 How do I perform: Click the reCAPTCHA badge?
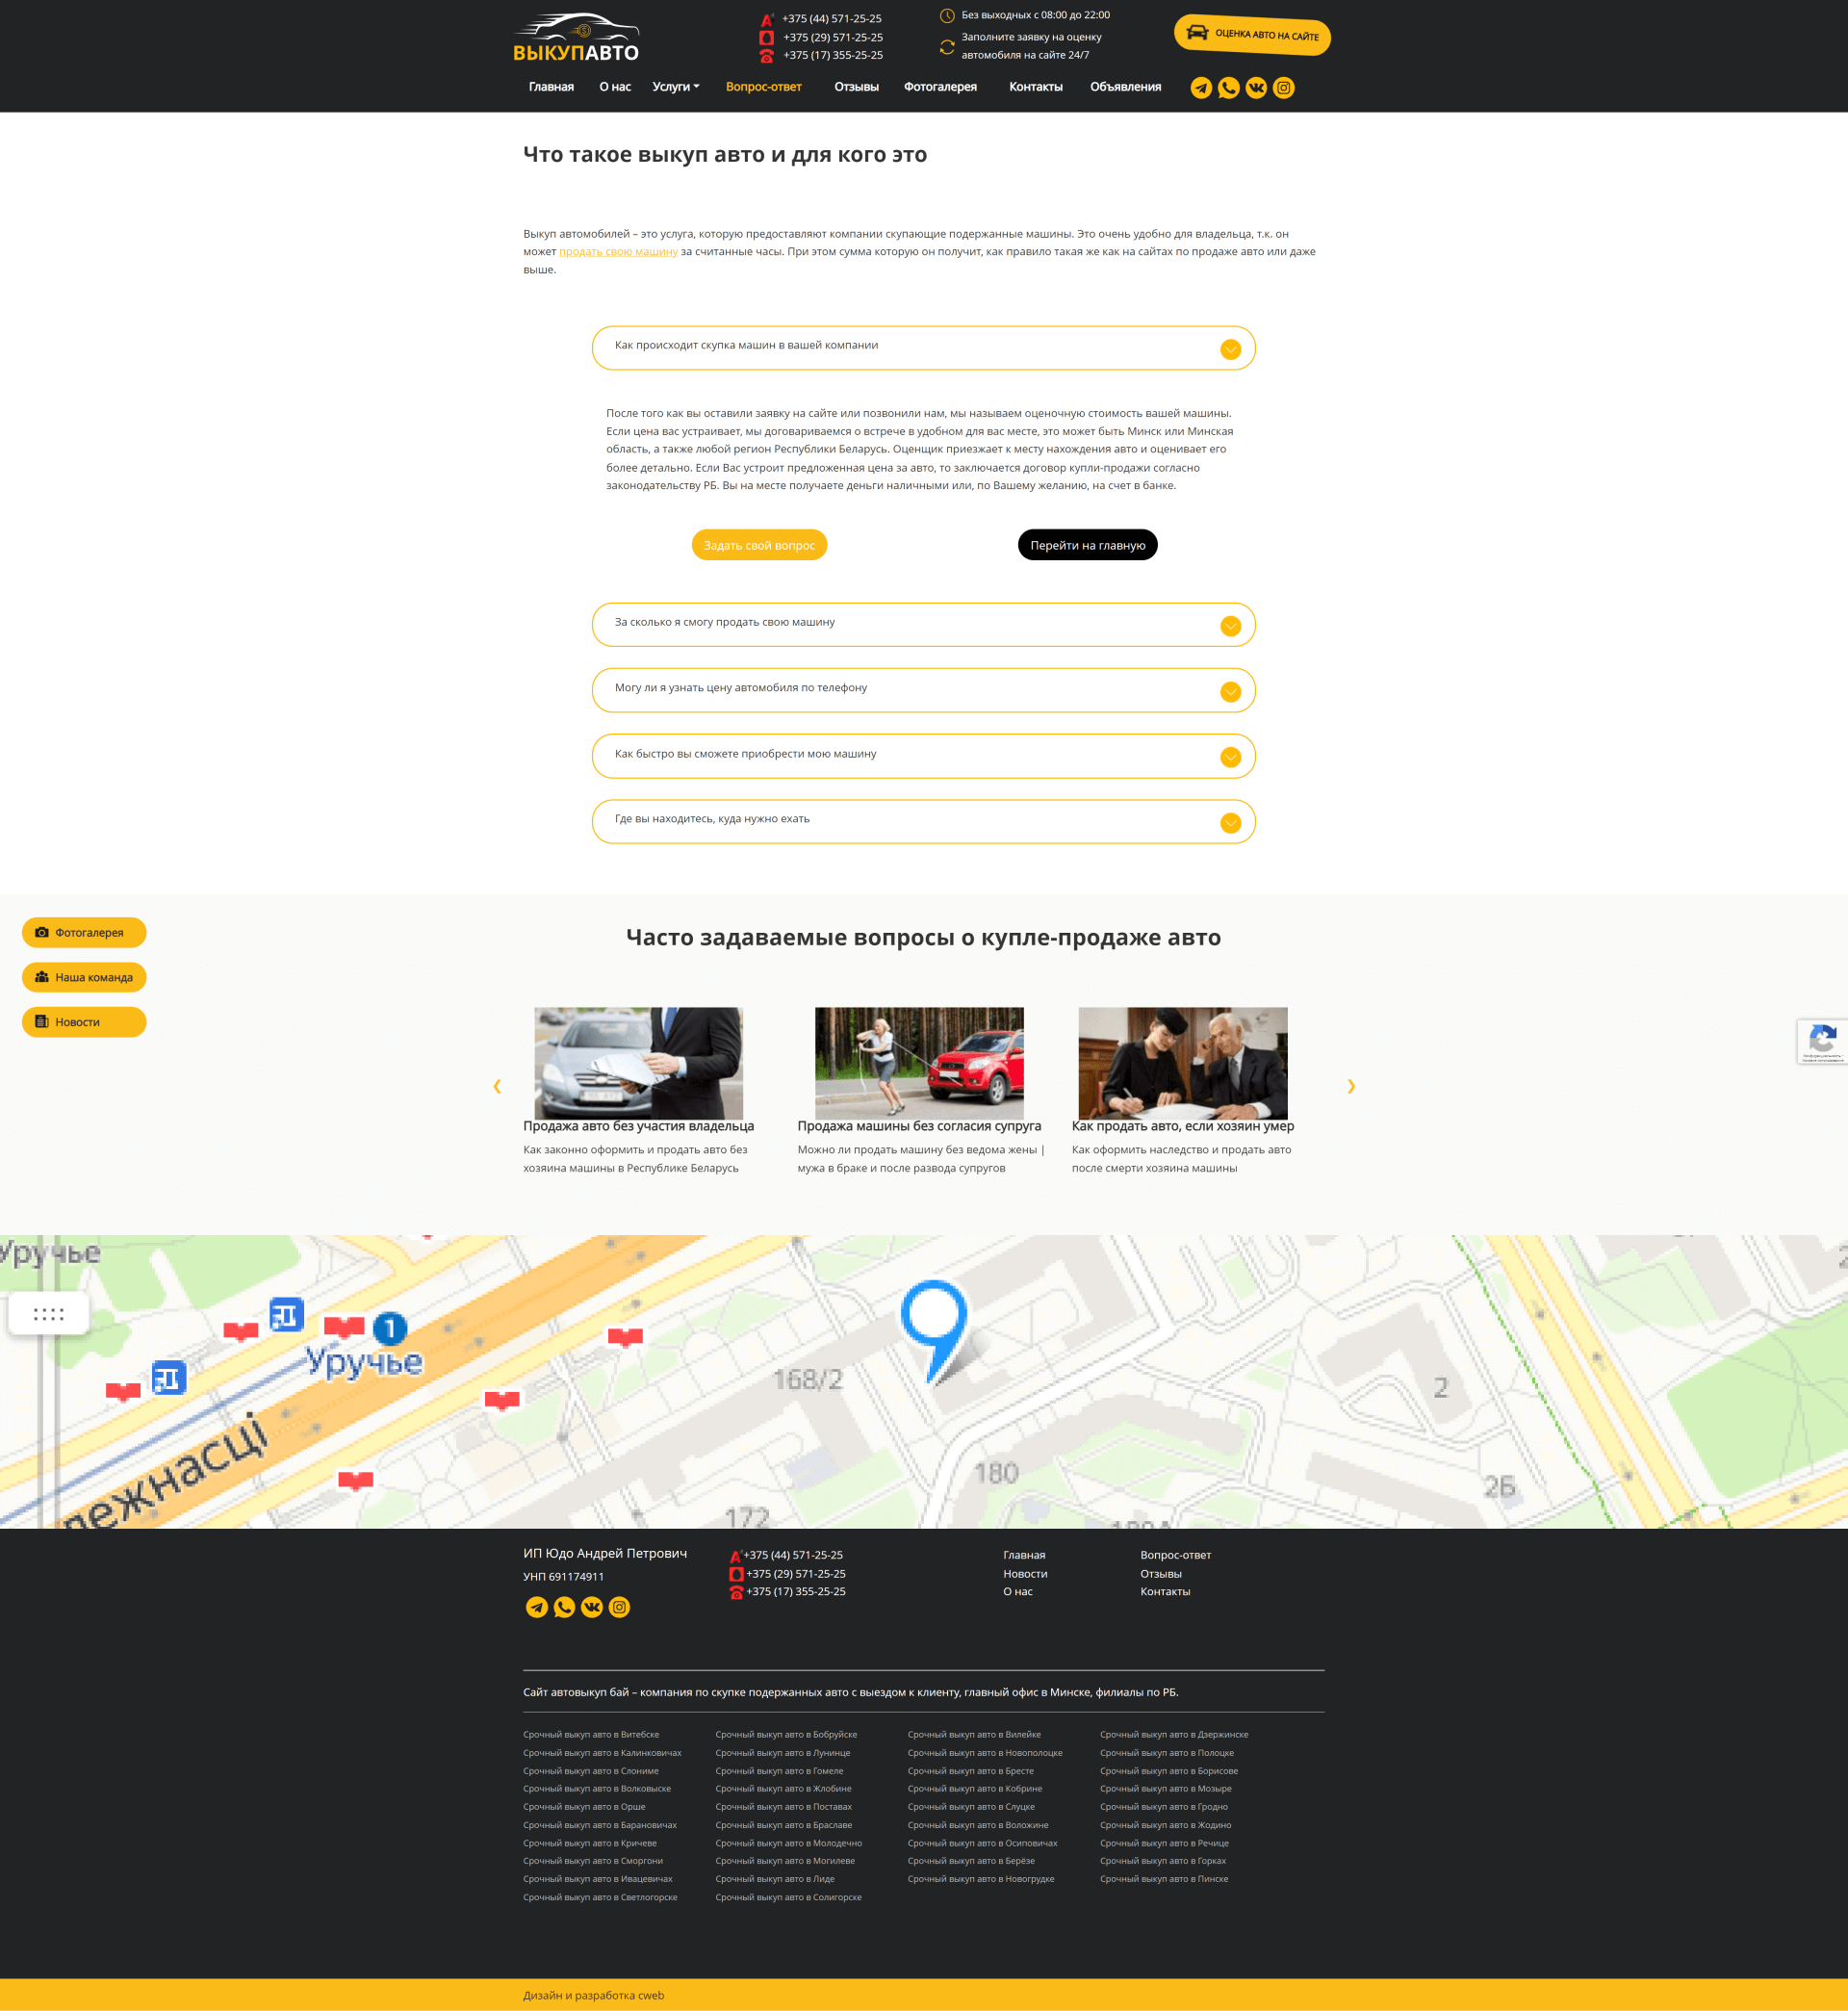[x=1822, y=1041]
